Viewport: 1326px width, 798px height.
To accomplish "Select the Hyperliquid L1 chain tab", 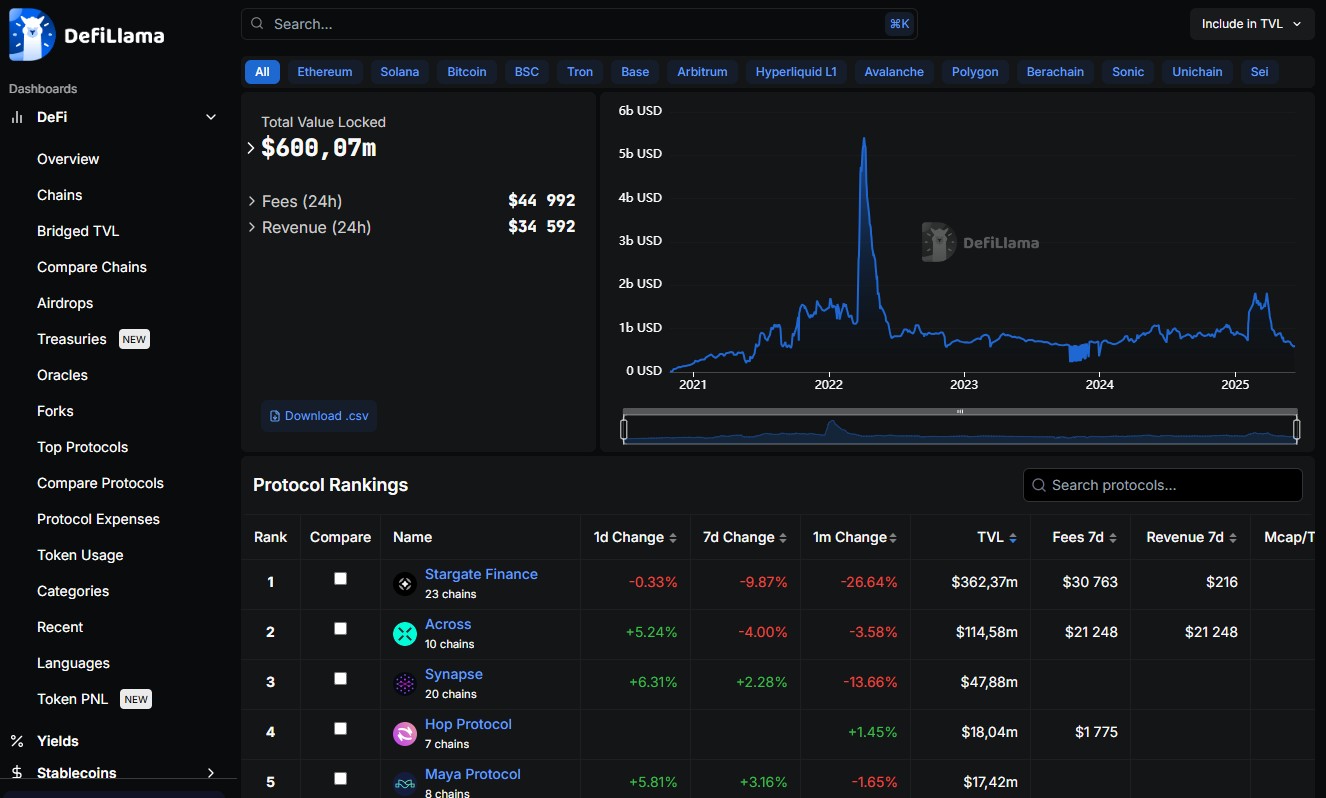I will (796, 72).
